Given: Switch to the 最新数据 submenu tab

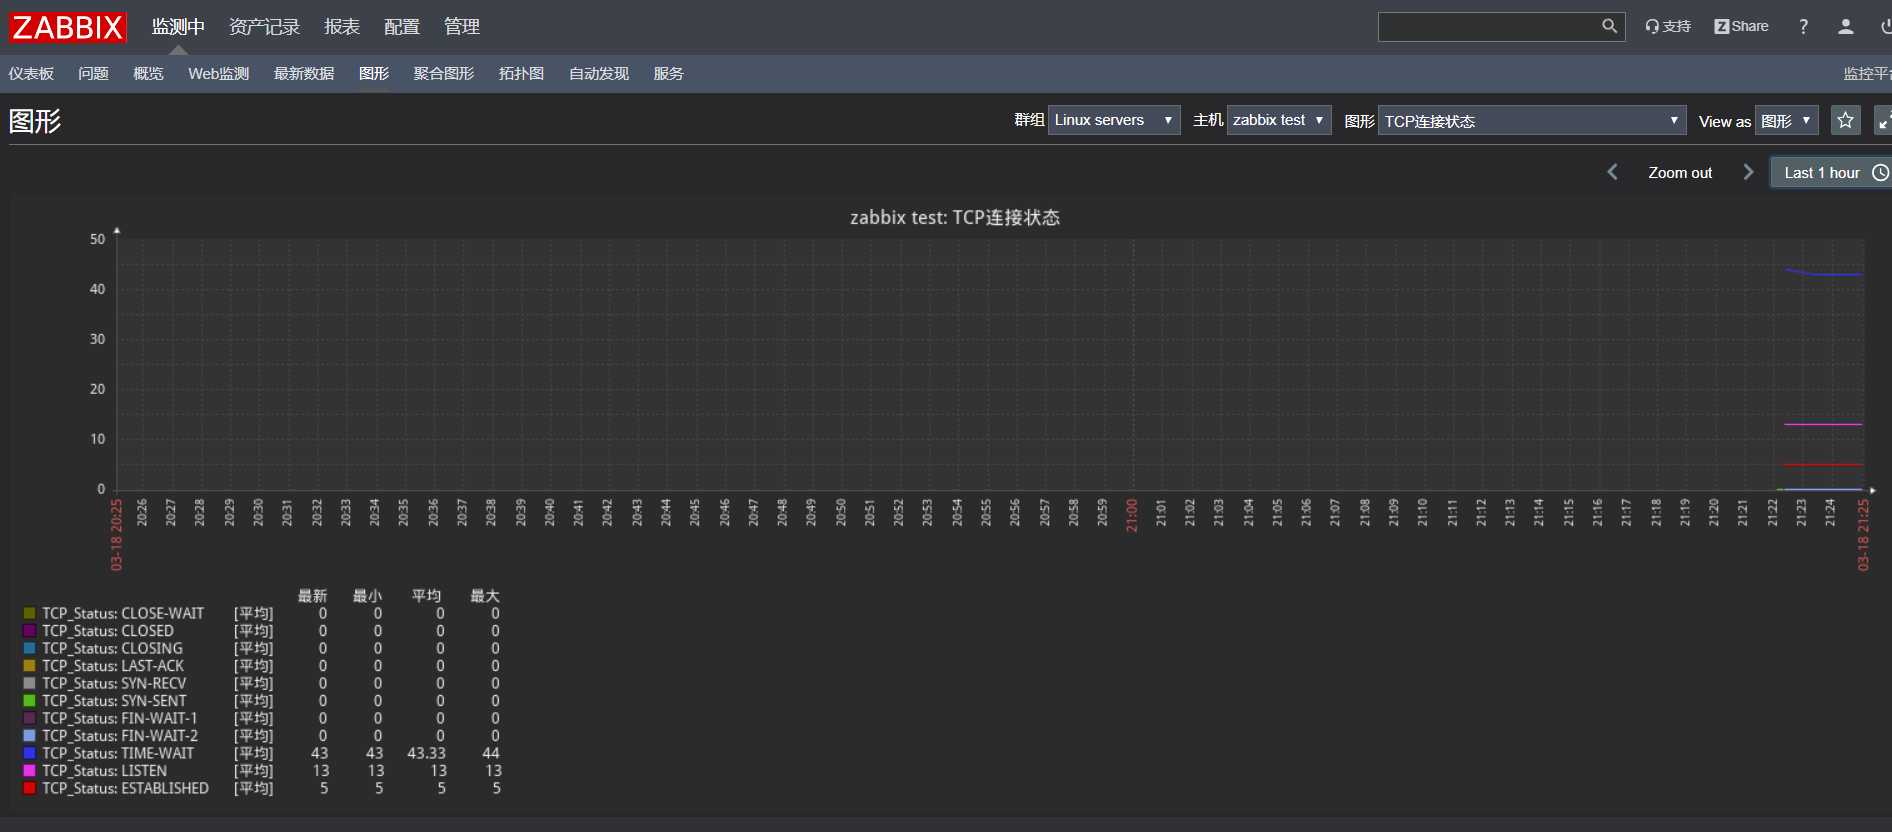Looking at the screenshot, I should tap(304, 74).
